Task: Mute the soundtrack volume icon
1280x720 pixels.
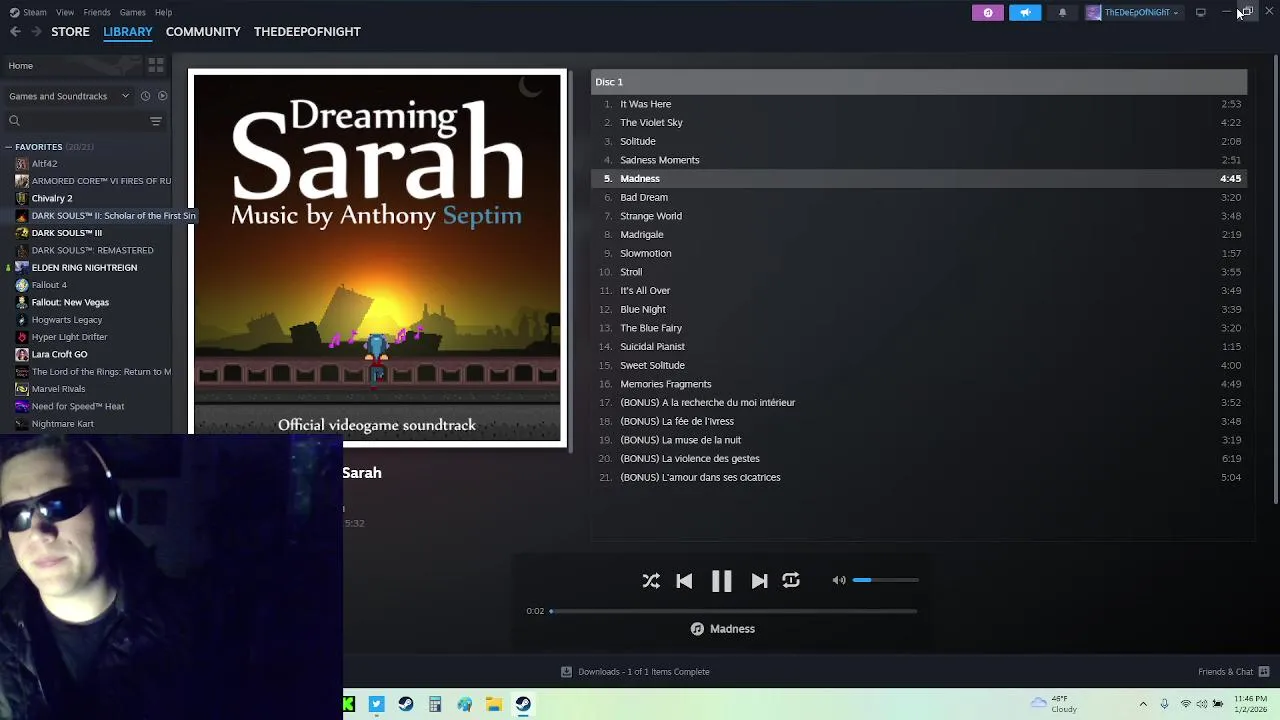Action: point(839,580)
